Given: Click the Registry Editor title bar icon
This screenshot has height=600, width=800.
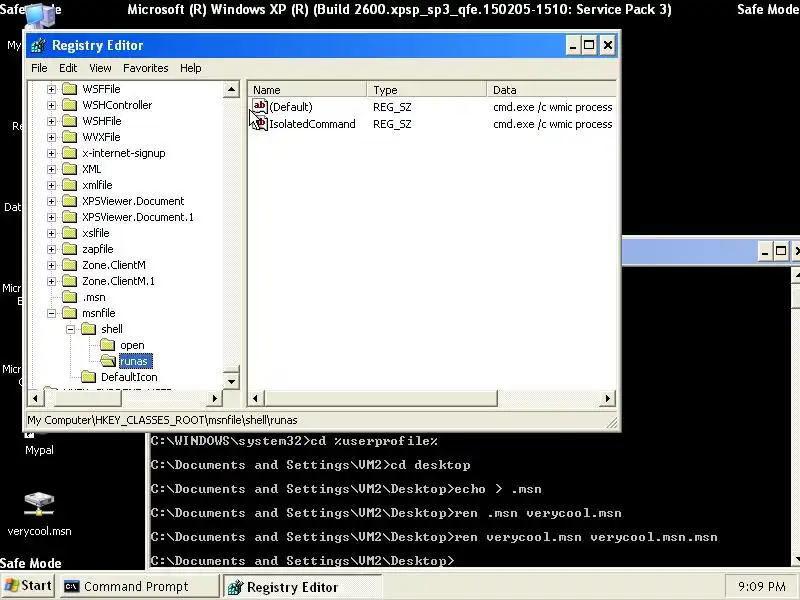Looking at the screenshot, I should tap(38, 45).
